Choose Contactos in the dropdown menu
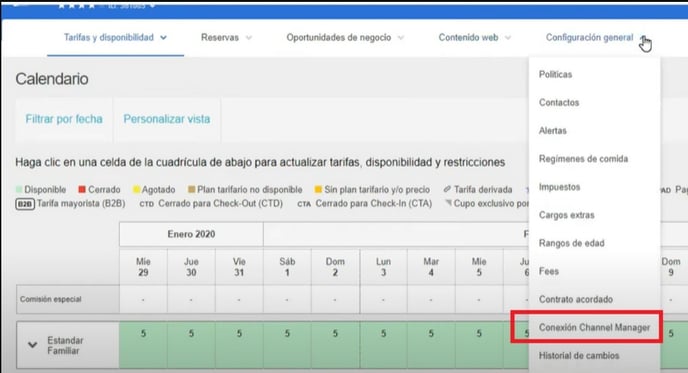The height and width of the screenshot is (373, 688). (559, 102)
